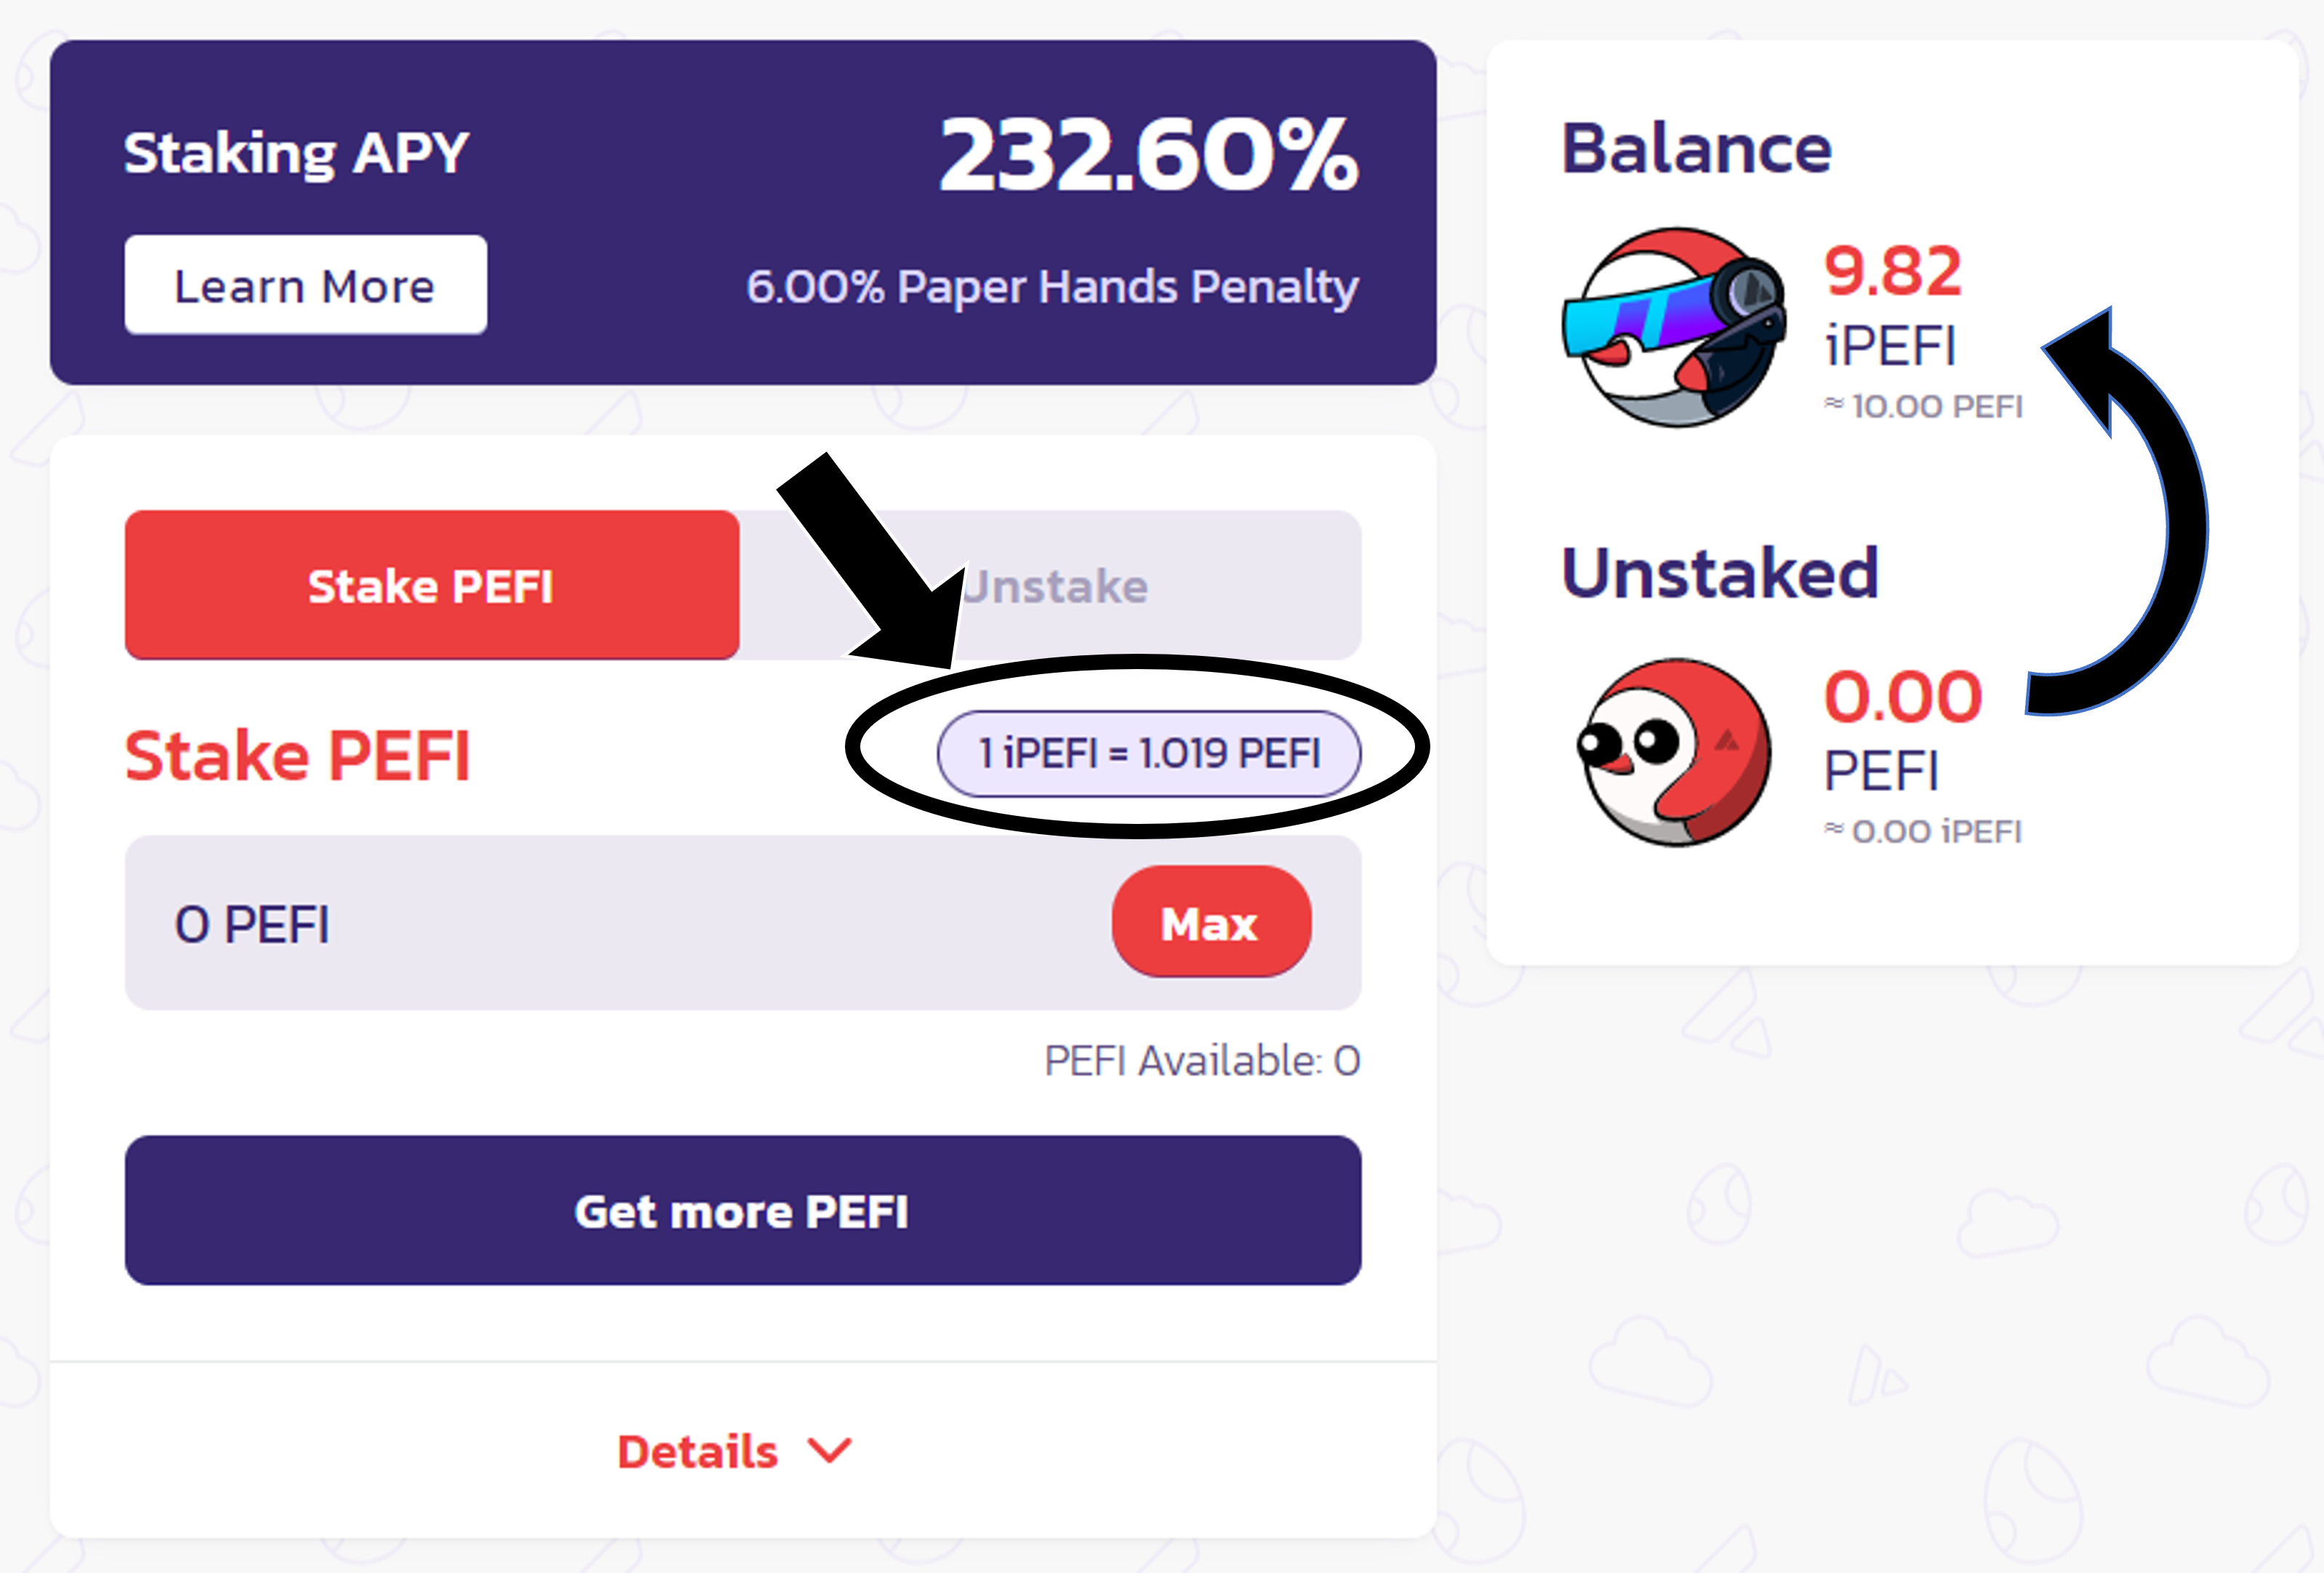Select the Stake PEFI tab
Viewport: 2324px width, 1573px height.
click(432, 585)
